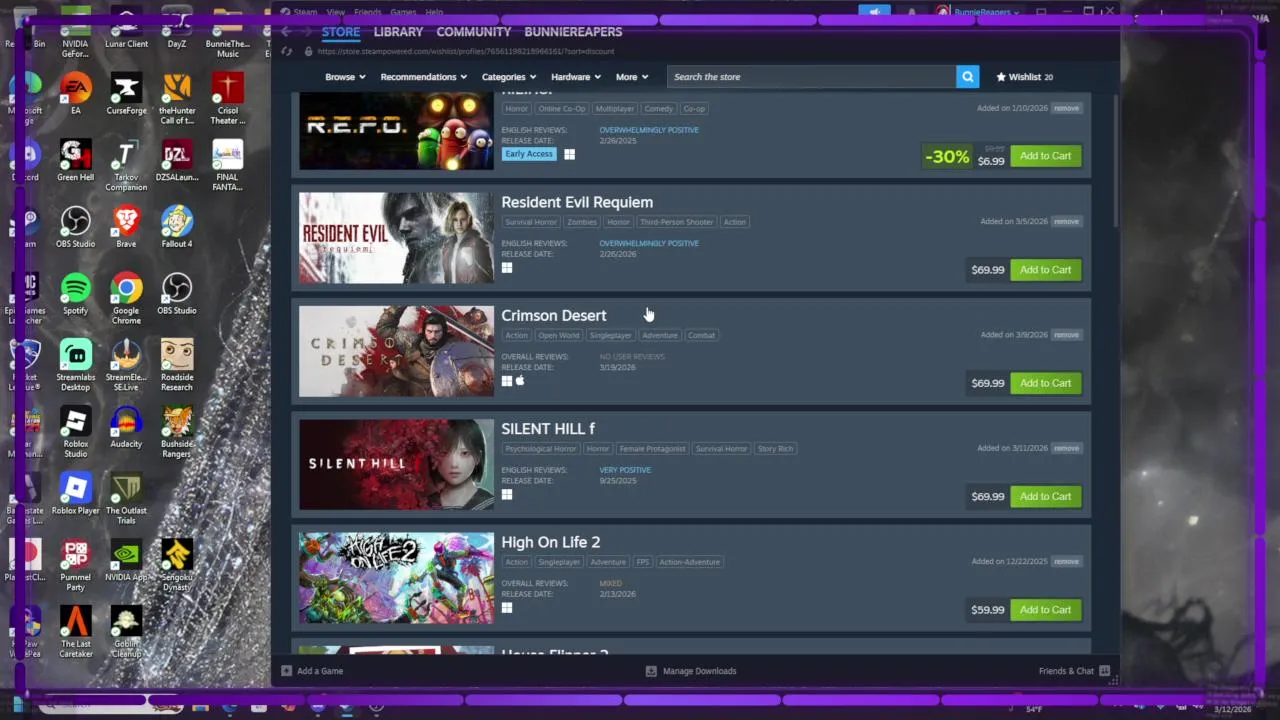Add R.E.P.O. to cart
The height and width of the screenshot is (720, 1280).
click(x=1045, y=156)
